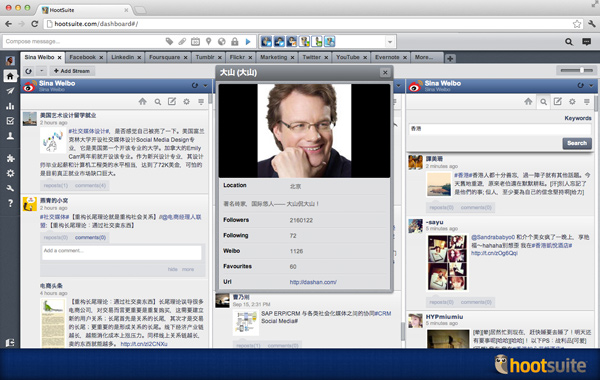Open the More... tabs menu
Viewport: 600px width, 380px height.
click(x=424, y=57)
